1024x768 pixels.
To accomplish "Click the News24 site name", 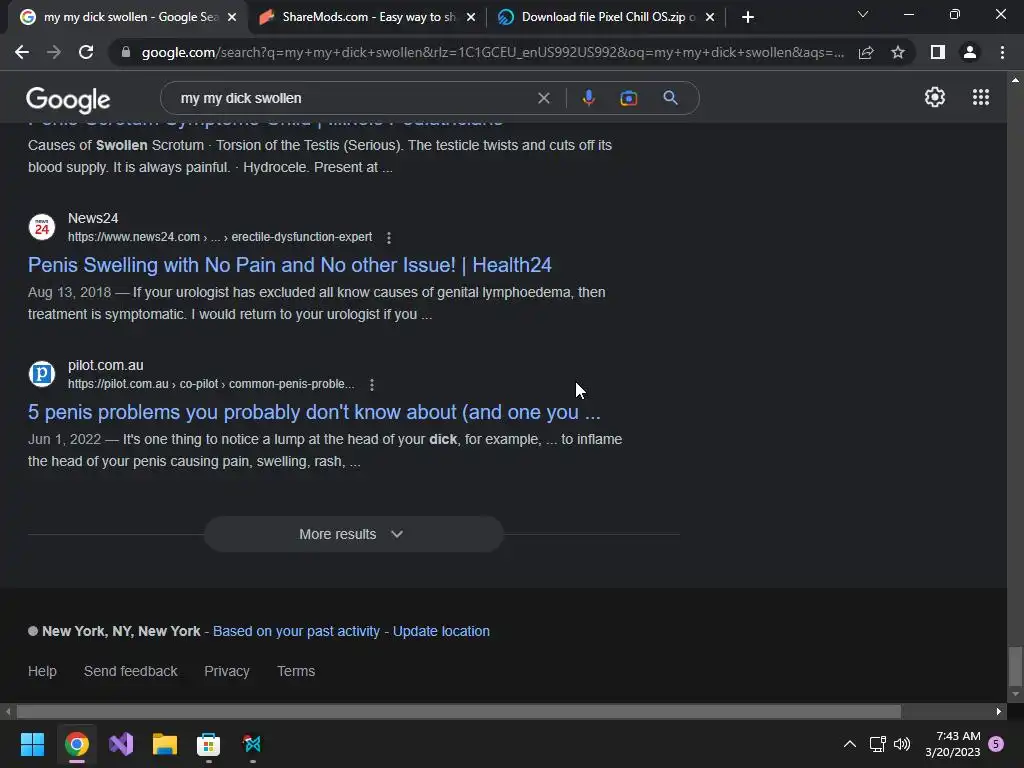I will point(93,218).
